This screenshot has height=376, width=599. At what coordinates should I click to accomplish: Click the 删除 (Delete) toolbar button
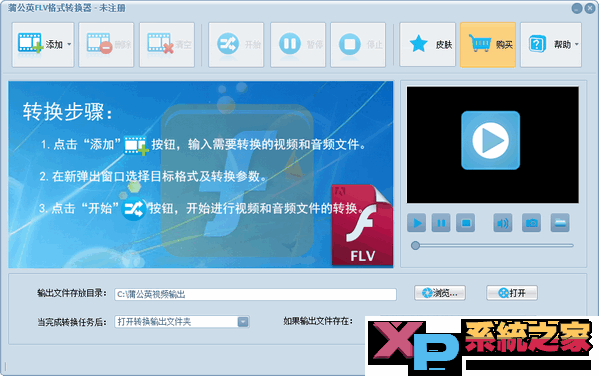106,45
